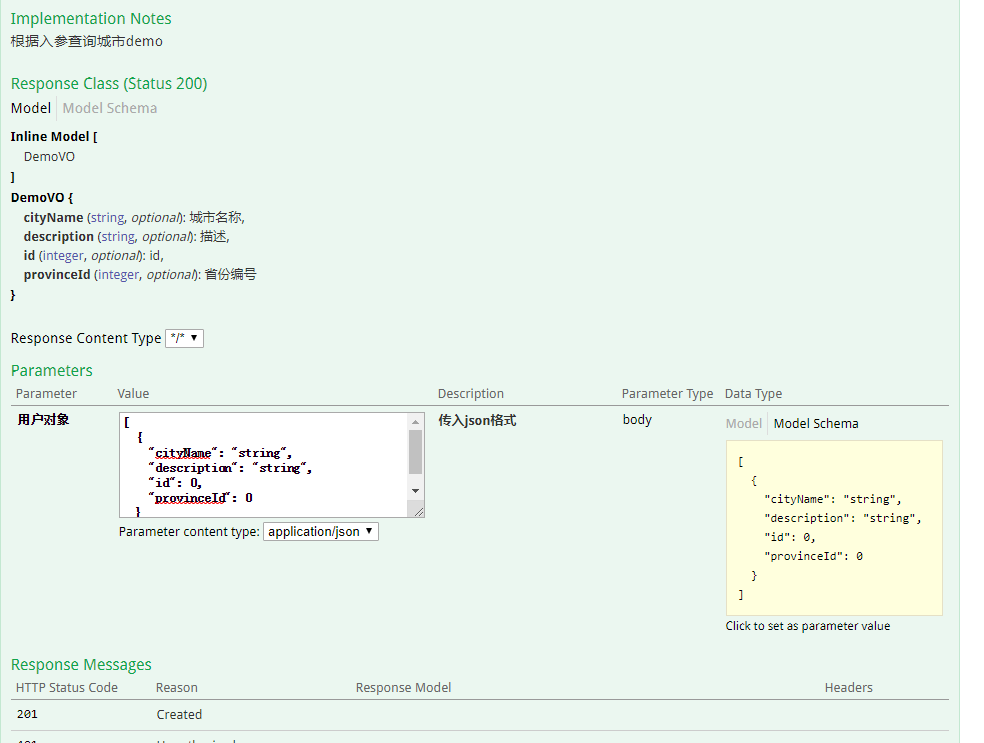Click the Created reason cell

(179, 715)
